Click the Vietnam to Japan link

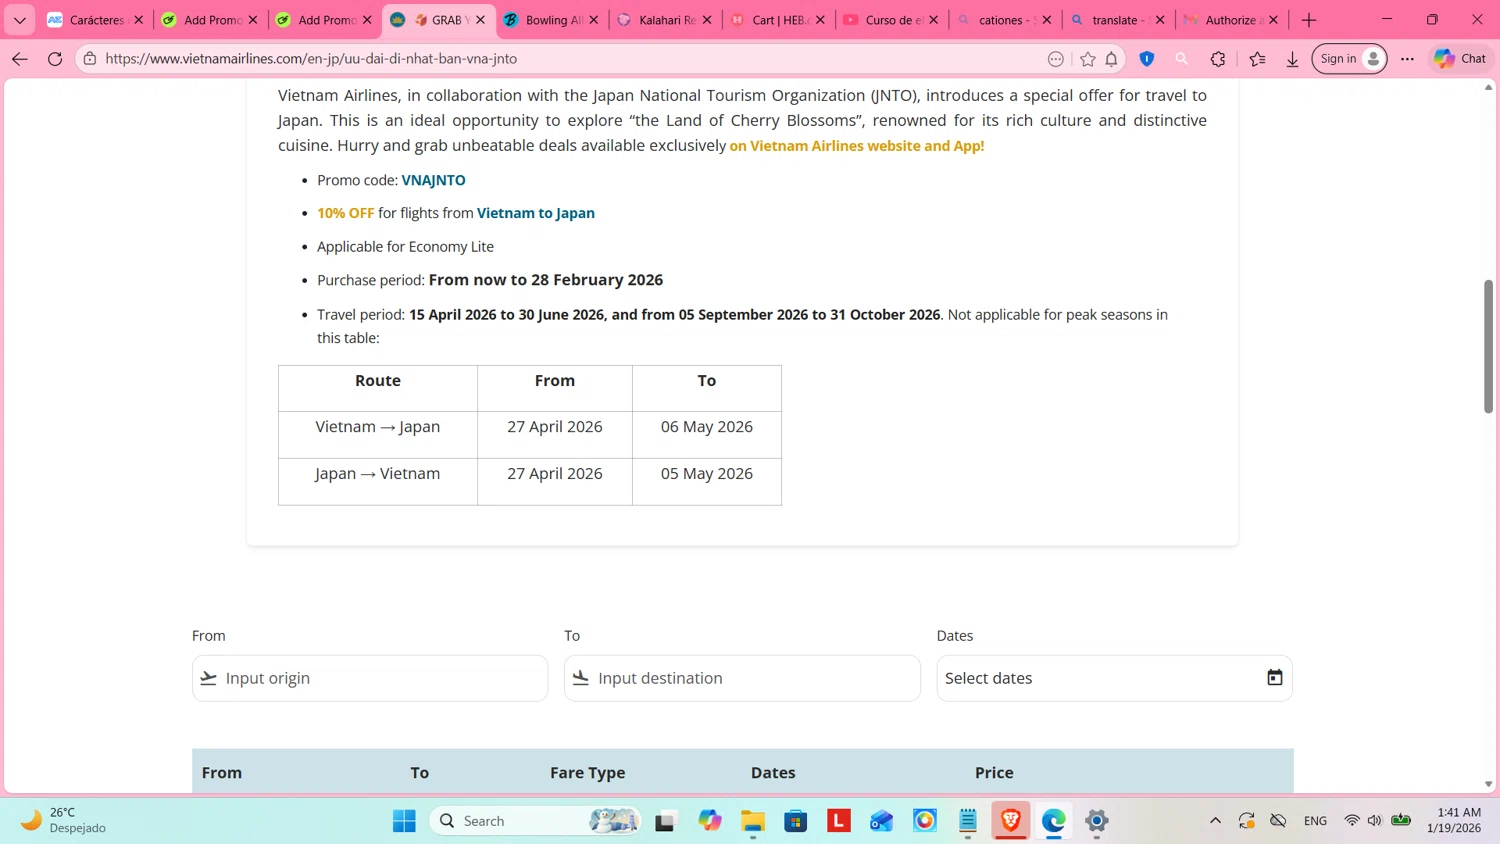[x=536, y=213]
